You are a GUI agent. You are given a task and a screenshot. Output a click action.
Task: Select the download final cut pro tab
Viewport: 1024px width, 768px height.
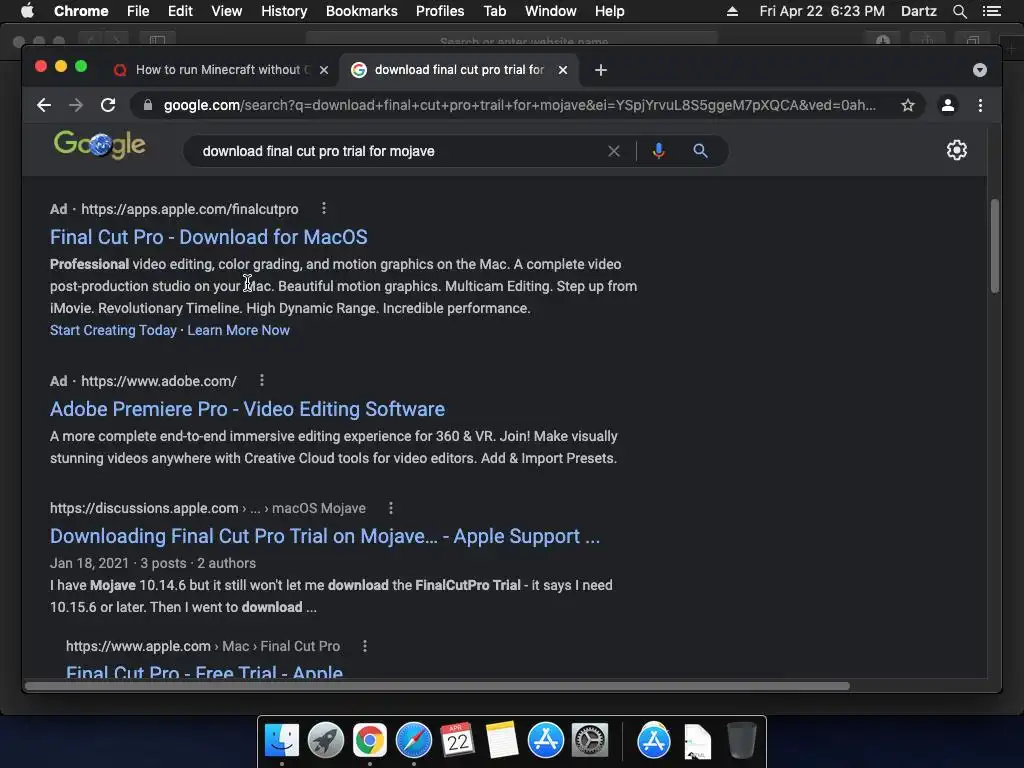pos(459,70)
